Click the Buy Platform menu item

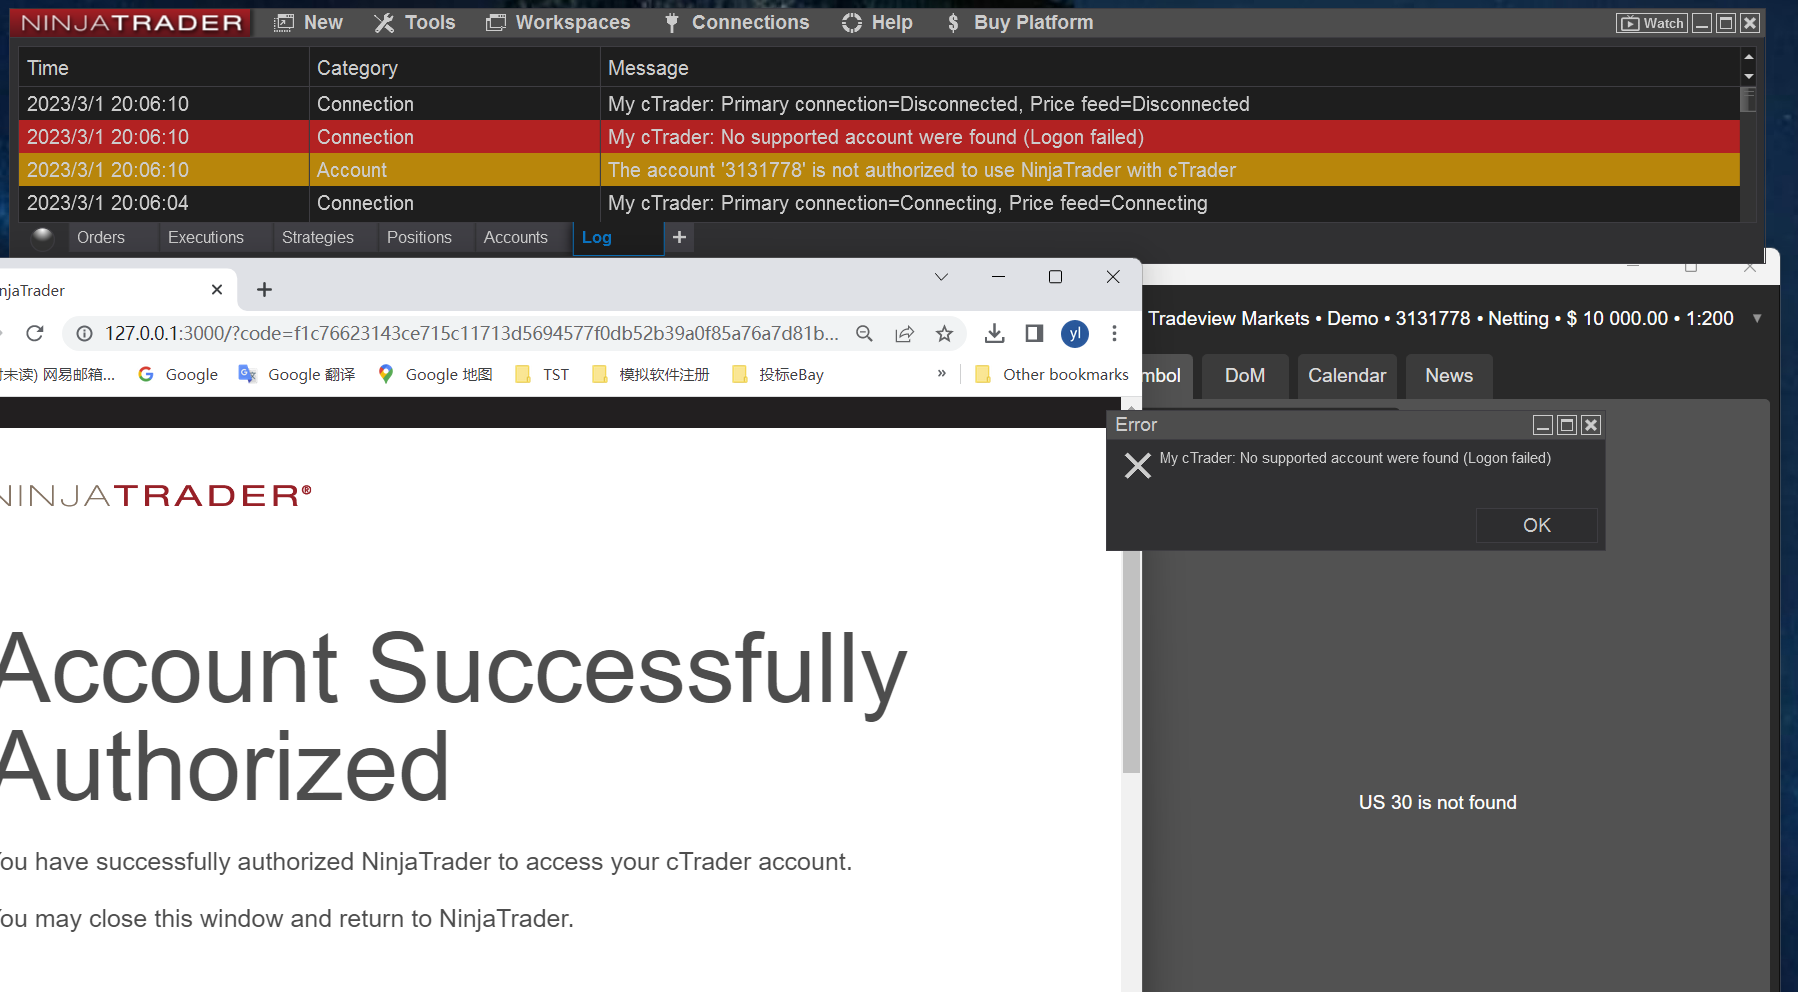click(1020, 23)
